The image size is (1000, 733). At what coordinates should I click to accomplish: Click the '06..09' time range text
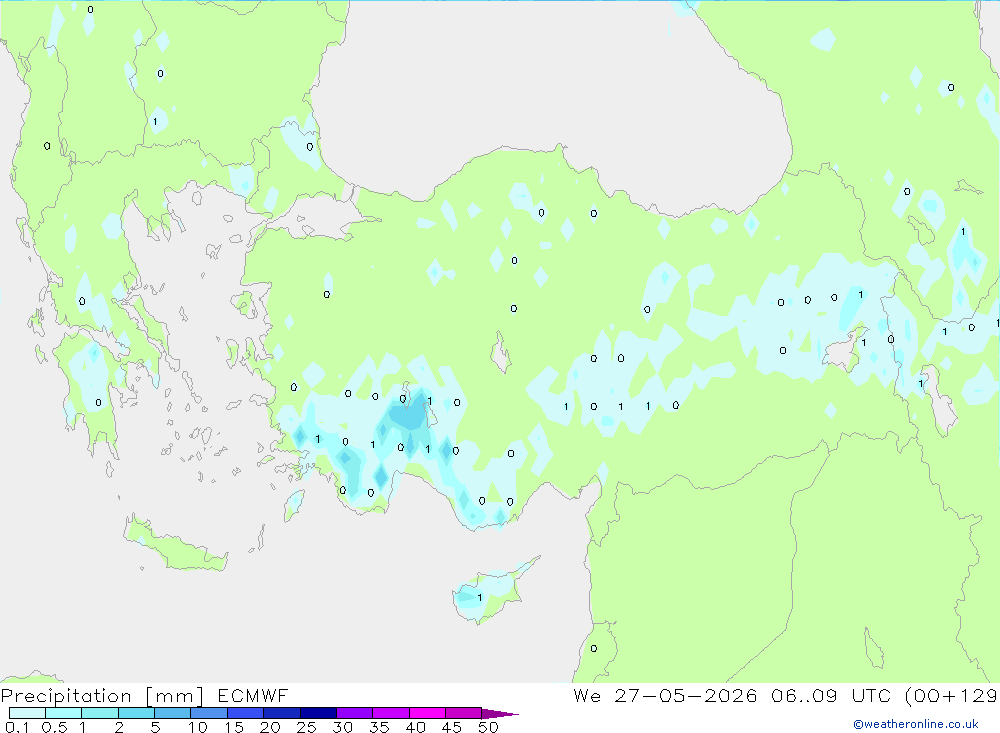click(x=804, y=695)
